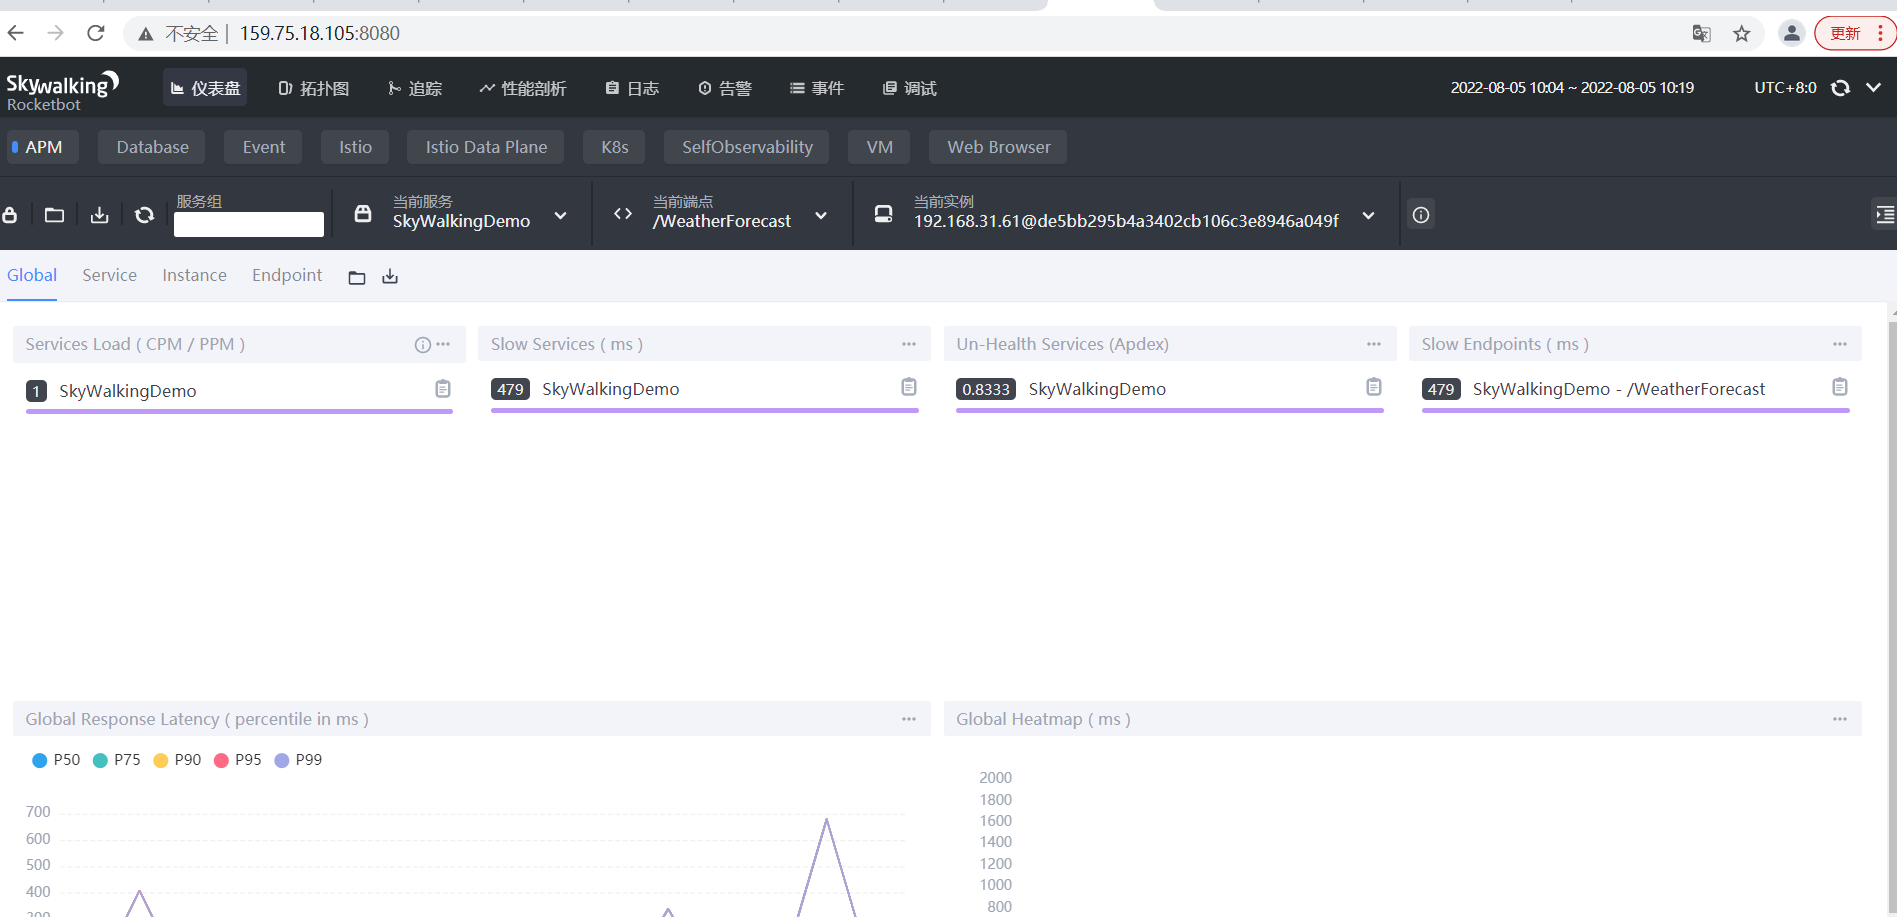Select the Istio dashboard tab
1897x917 pixels.
355,147
